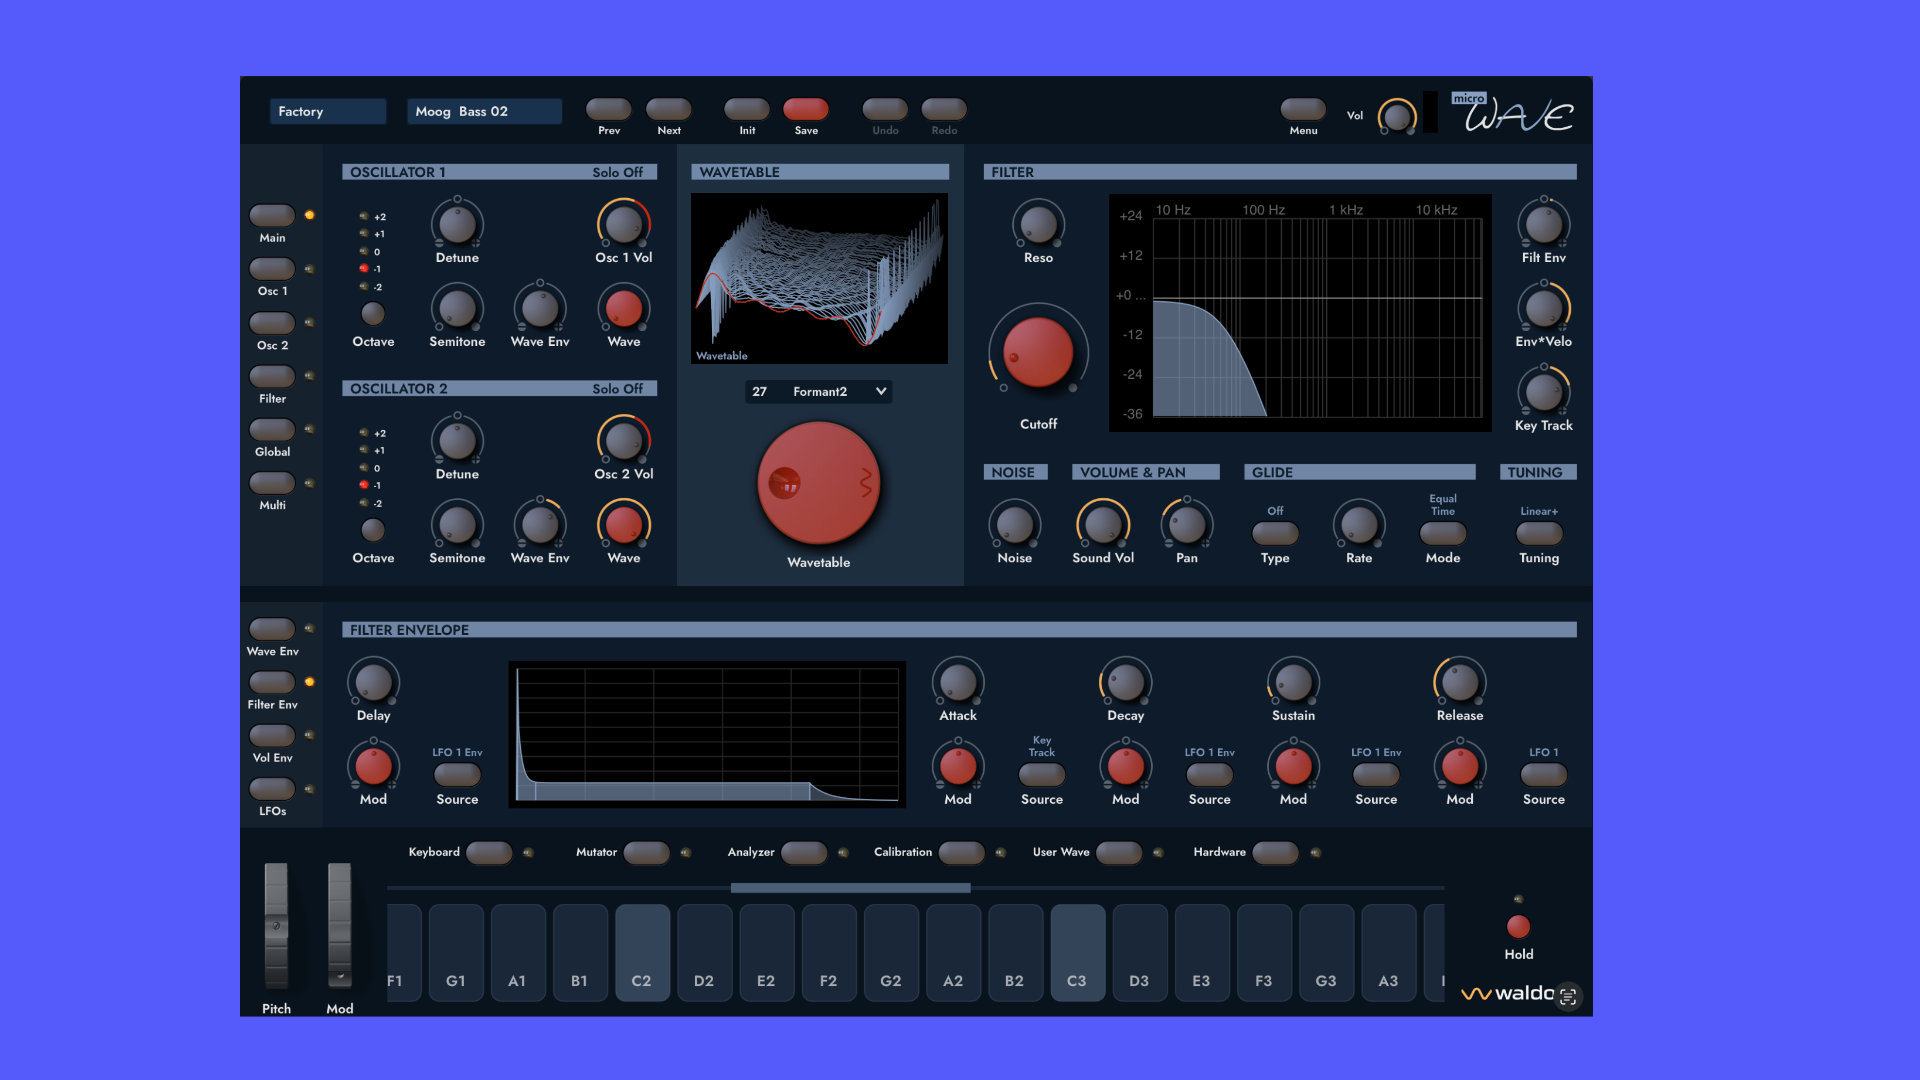Click the Key Track knob

coord(1544,392)
